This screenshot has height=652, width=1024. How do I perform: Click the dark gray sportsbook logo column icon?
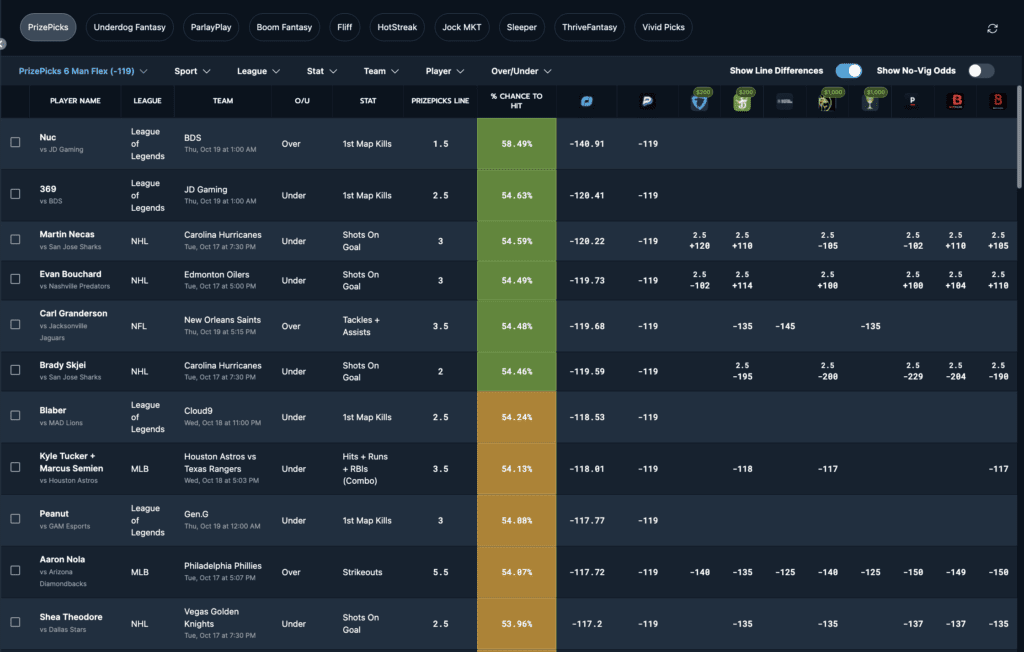(784, 101)
